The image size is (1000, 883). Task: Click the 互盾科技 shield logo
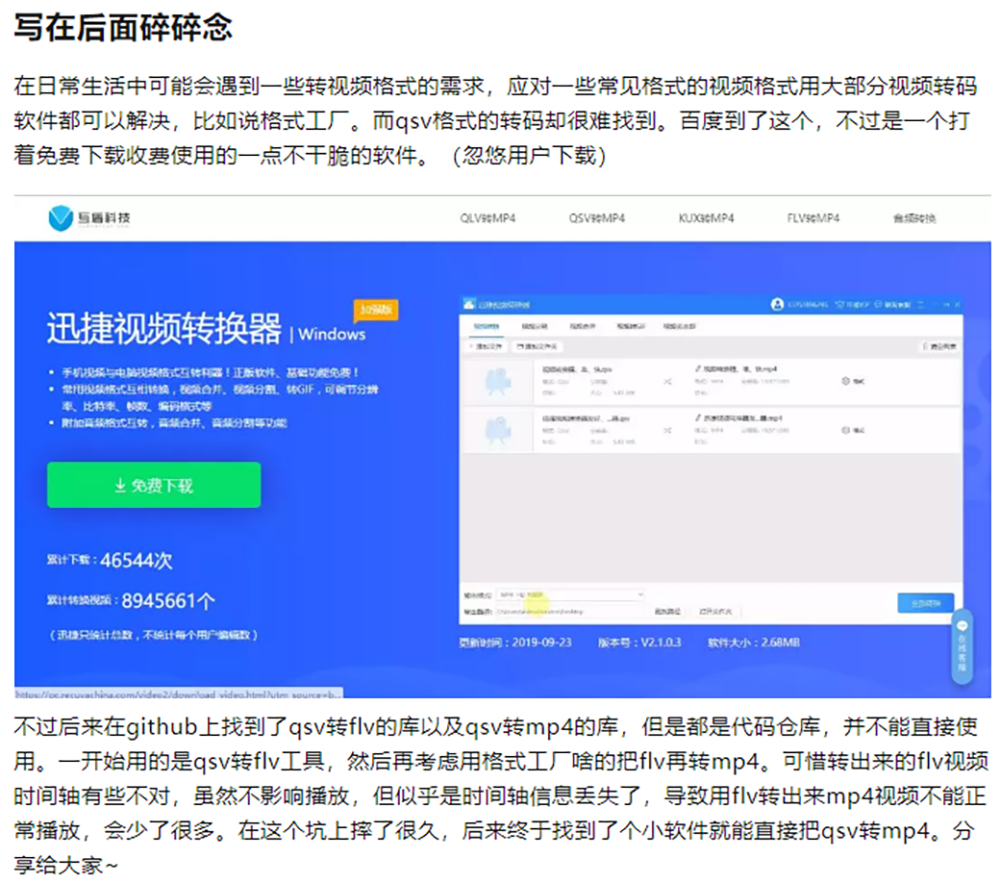point(61,218)
